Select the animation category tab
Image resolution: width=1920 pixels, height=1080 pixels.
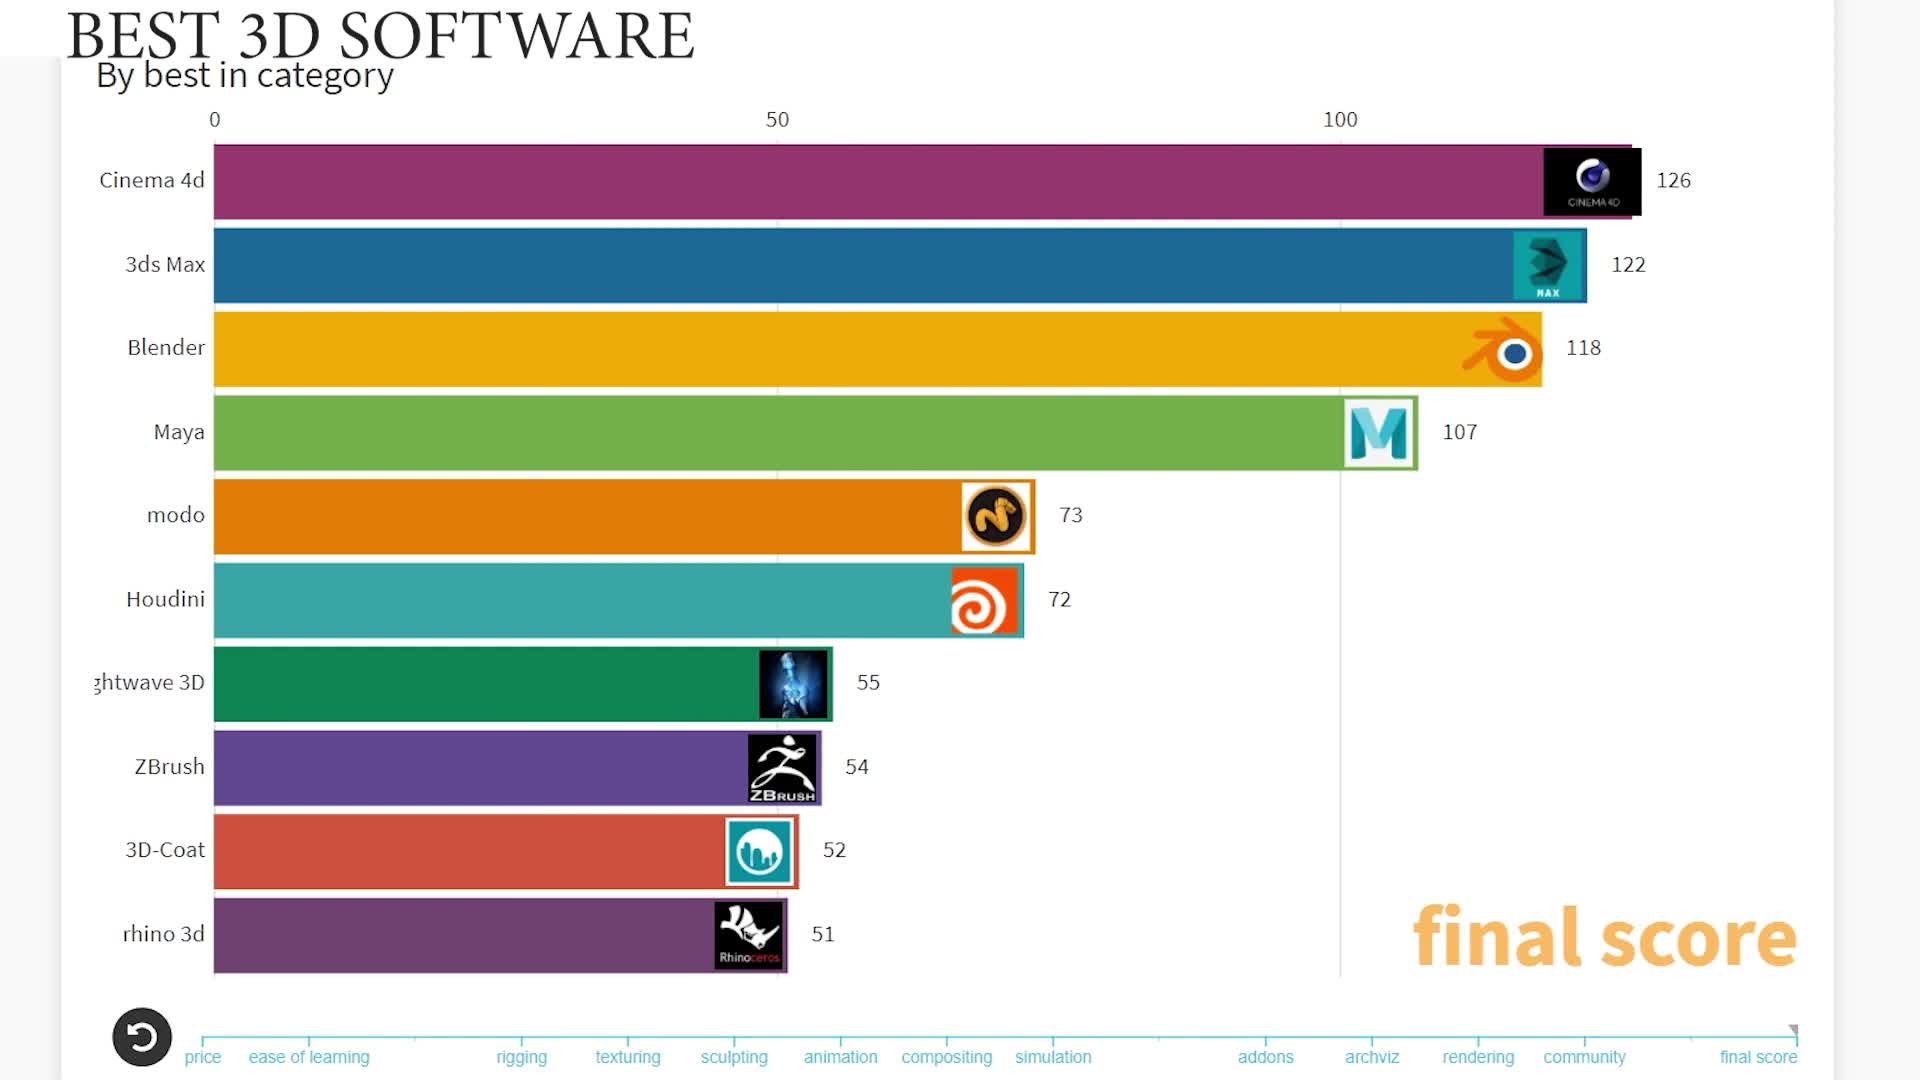click(x=839, y=1056)
